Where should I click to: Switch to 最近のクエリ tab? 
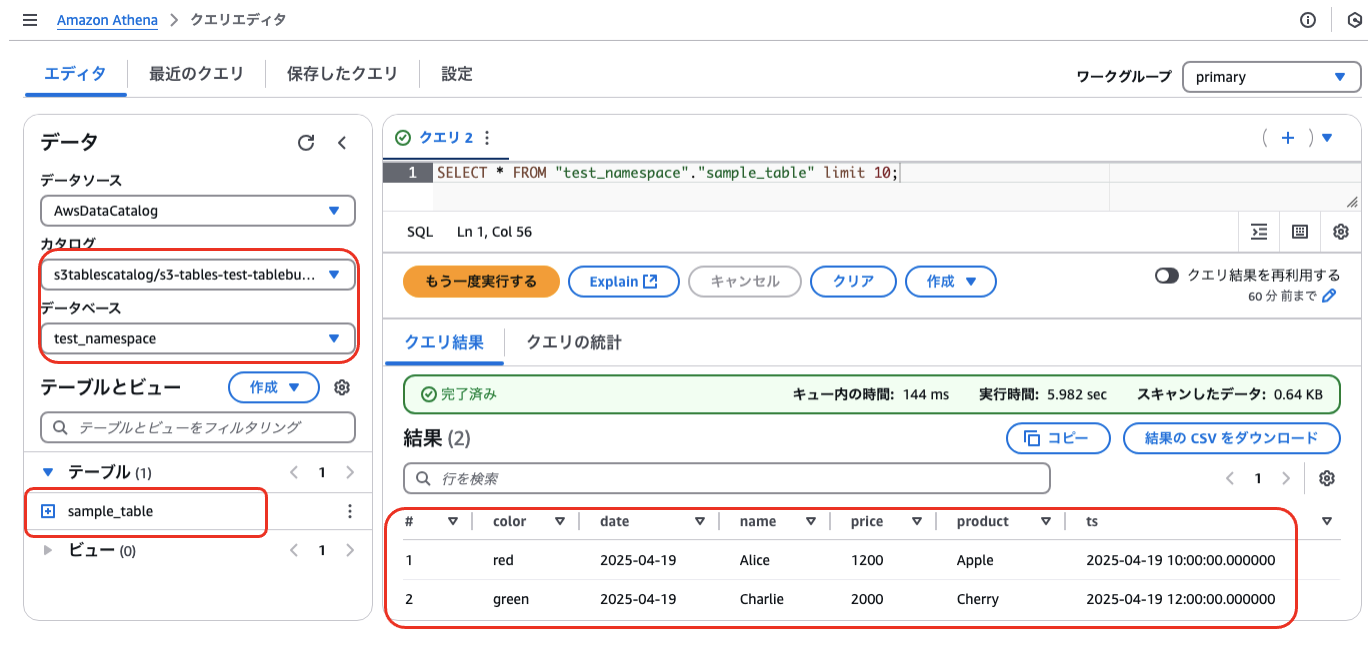coord(196,74)
